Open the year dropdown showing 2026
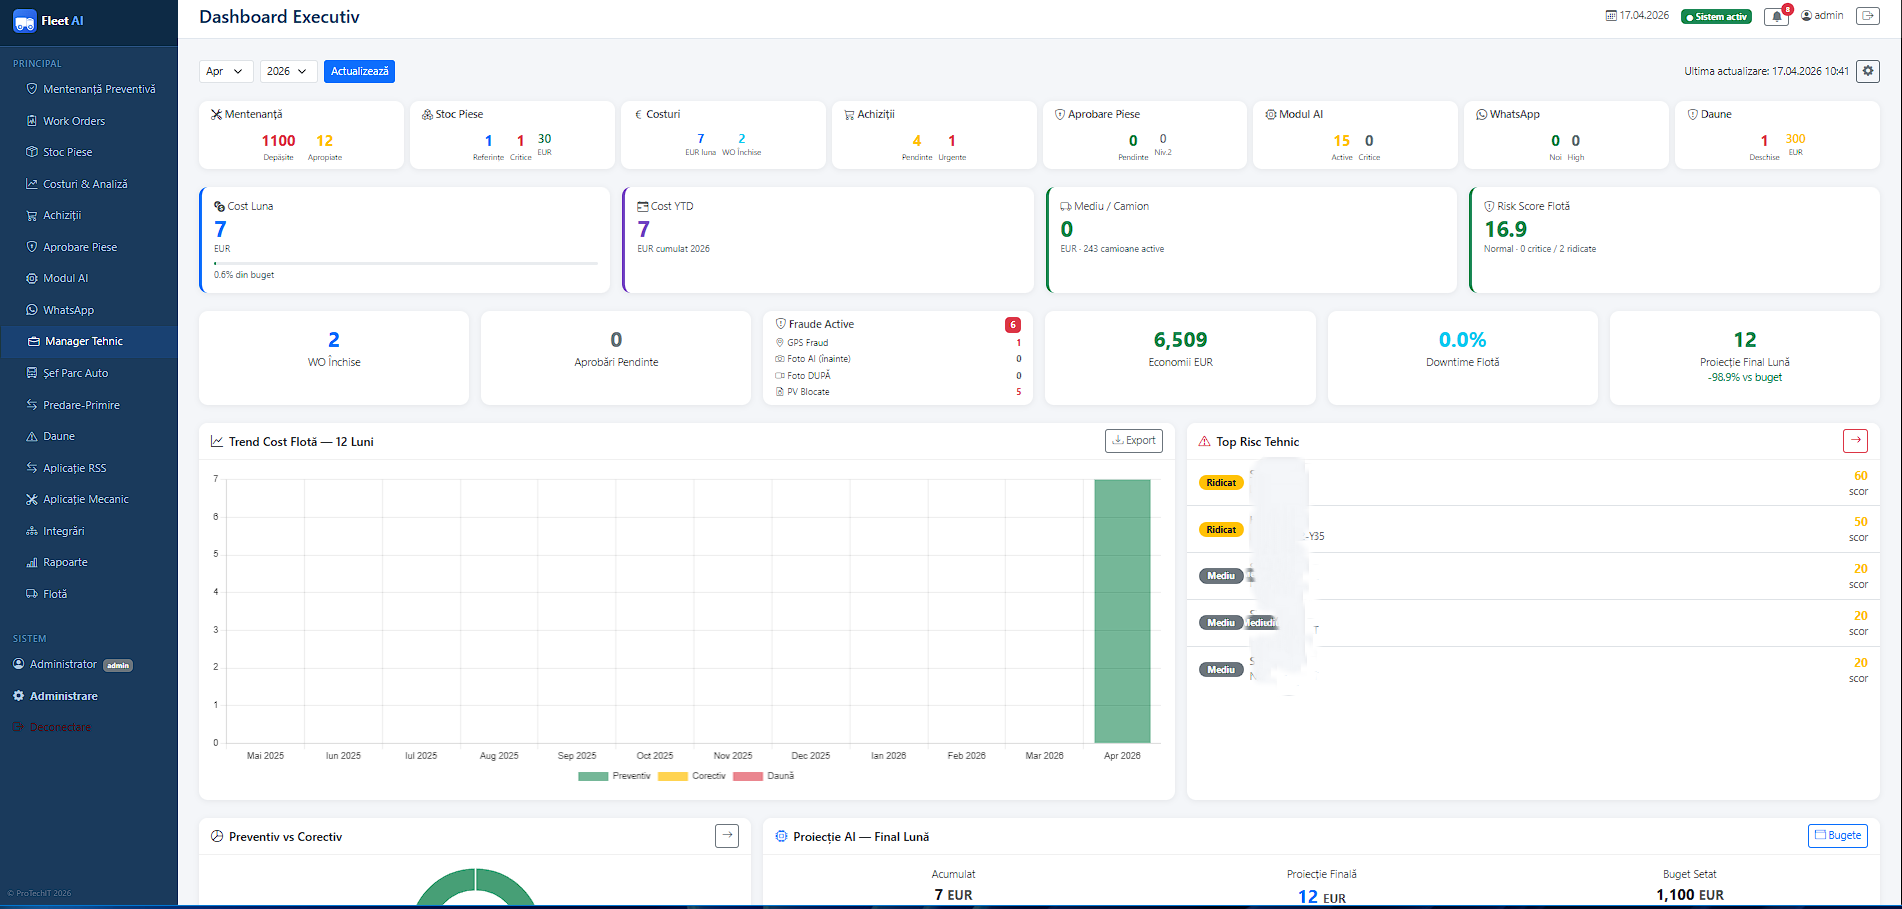1902x909 pixels. pyautogui.click(x=288, y=71)
